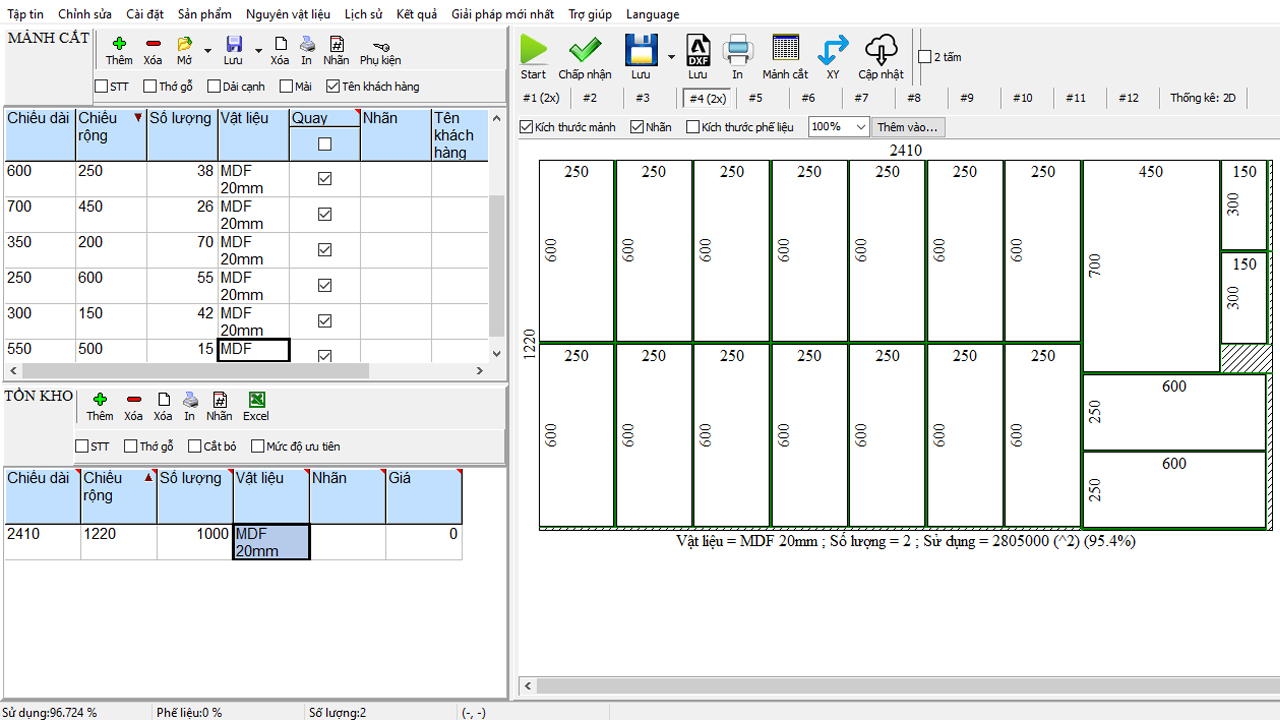
Task: Add a cut piece with Thêm icon
Action: [119, 45]
